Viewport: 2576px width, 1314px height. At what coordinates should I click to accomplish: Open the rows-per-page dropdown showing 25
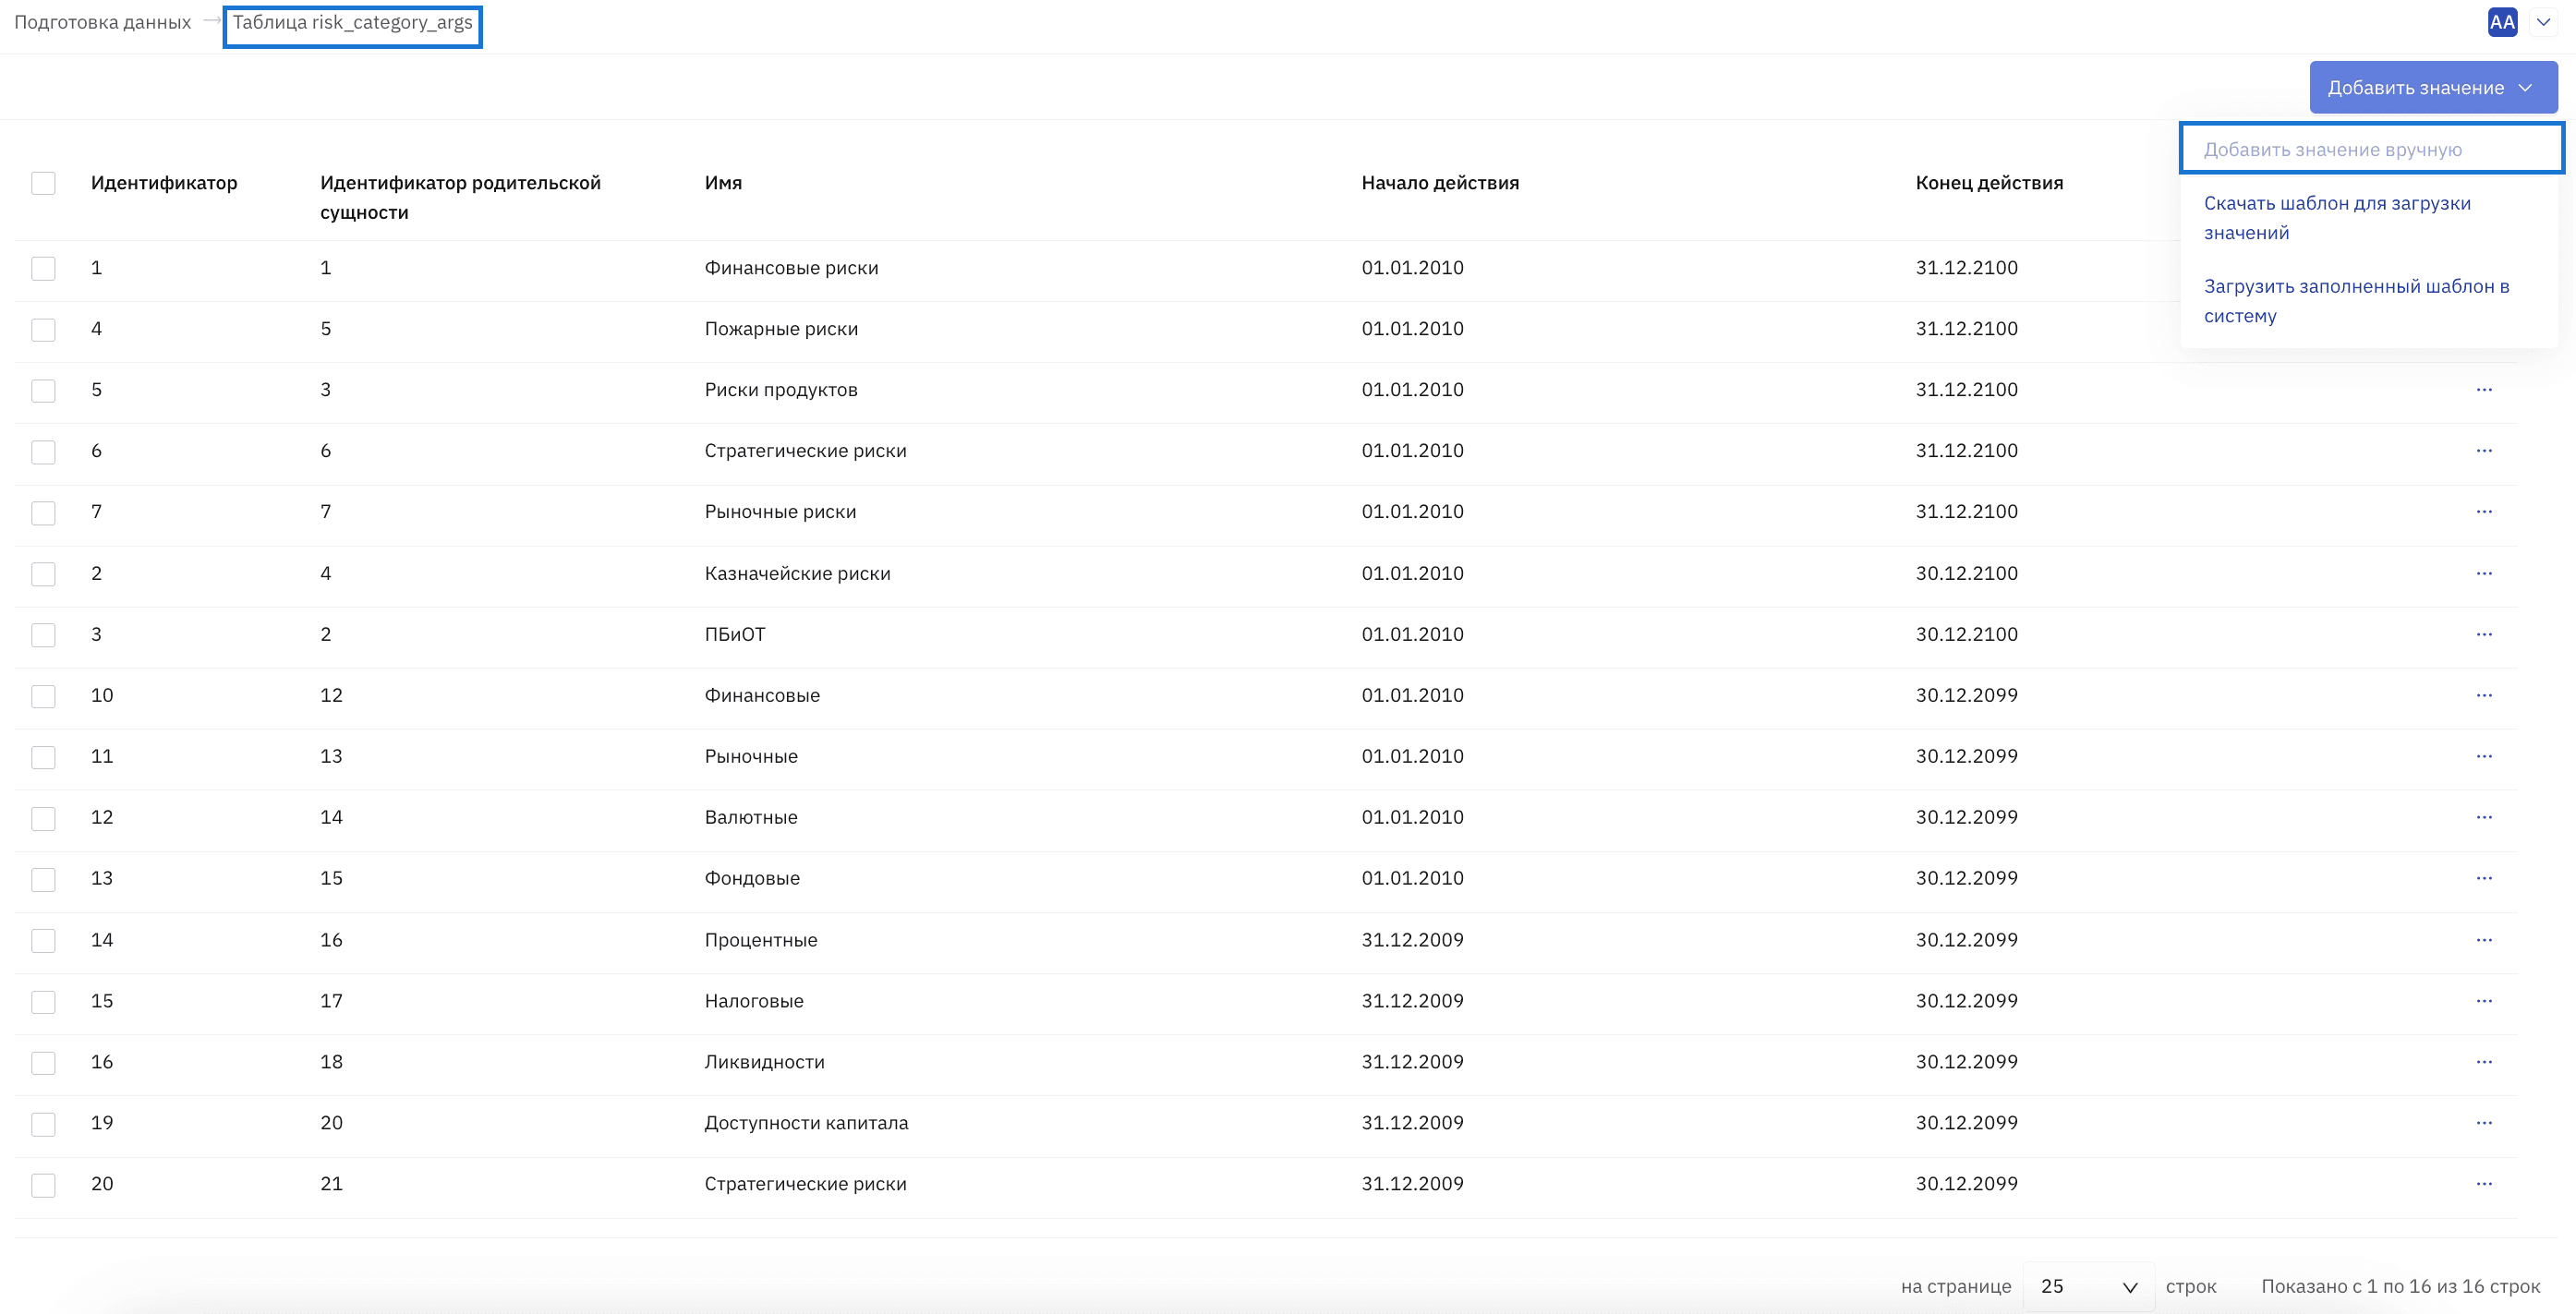pyautogui.click(x=2088, y=1286)
